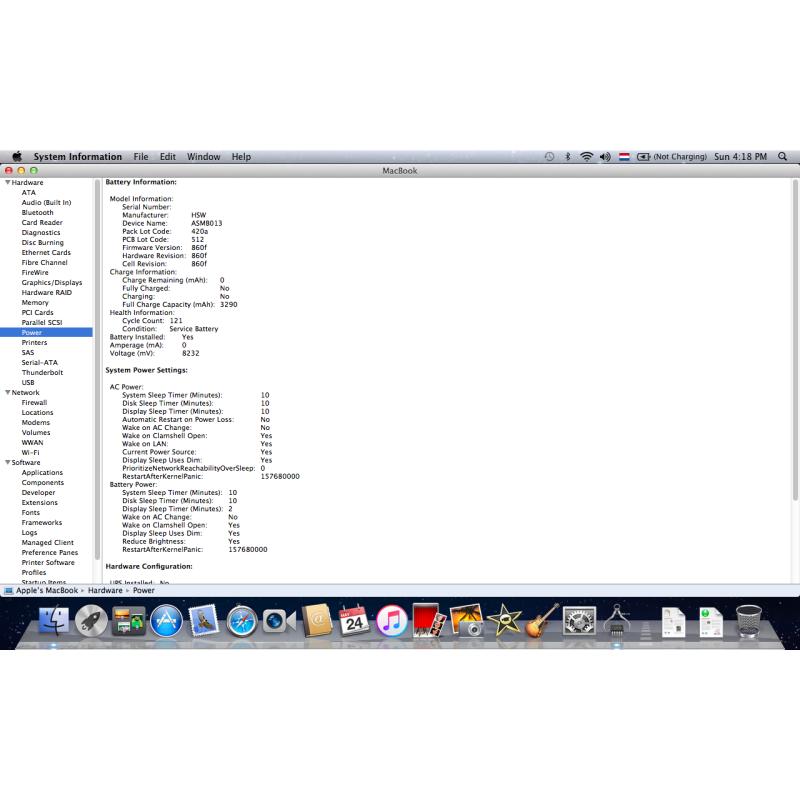Open Contacts address book icon
Screen dimensions: 800x800
(317, 620)
